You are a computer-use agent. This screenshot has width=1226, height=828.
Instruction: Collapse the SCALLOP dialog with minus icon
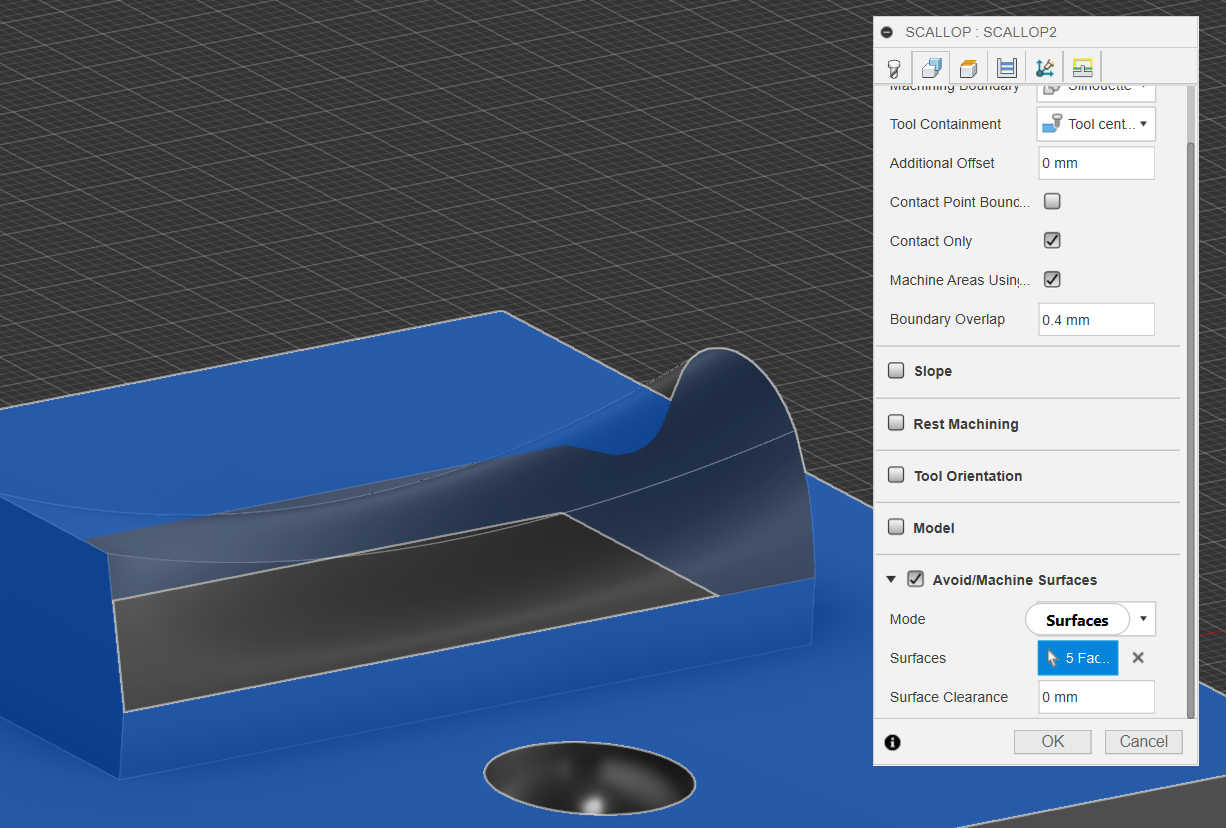click(887, 32)
